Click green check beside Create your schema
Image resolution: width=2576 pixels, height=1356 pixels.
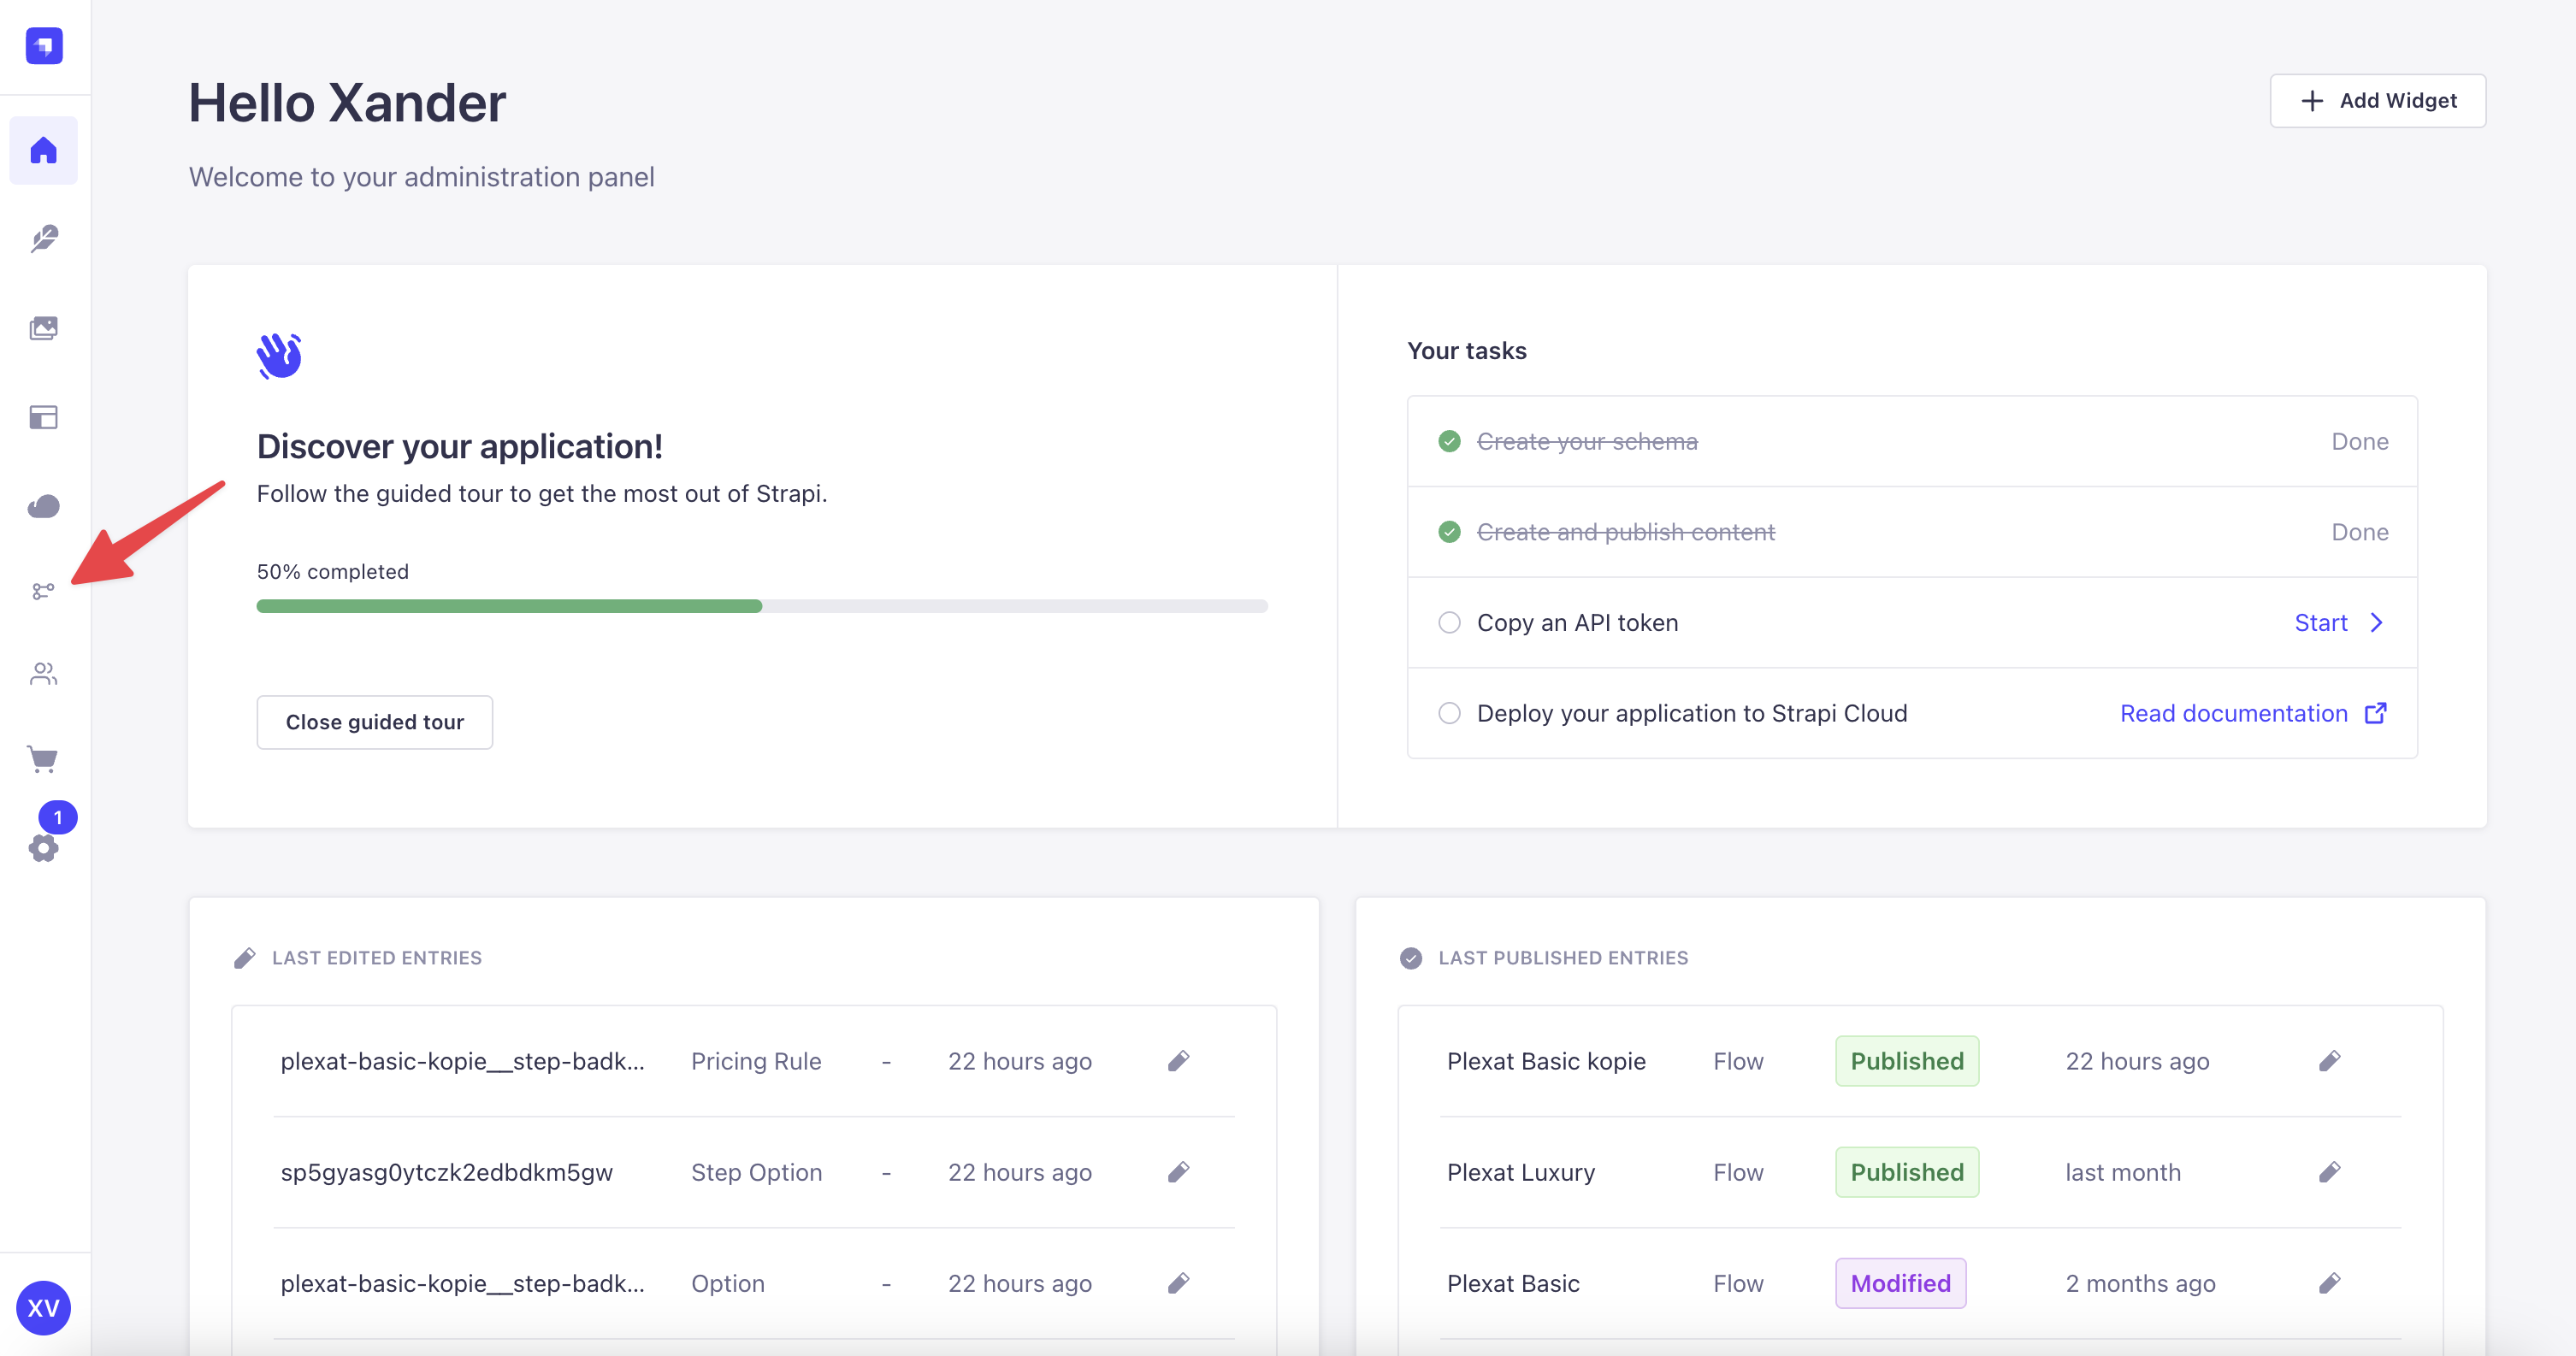click(x=1449, y=441)
